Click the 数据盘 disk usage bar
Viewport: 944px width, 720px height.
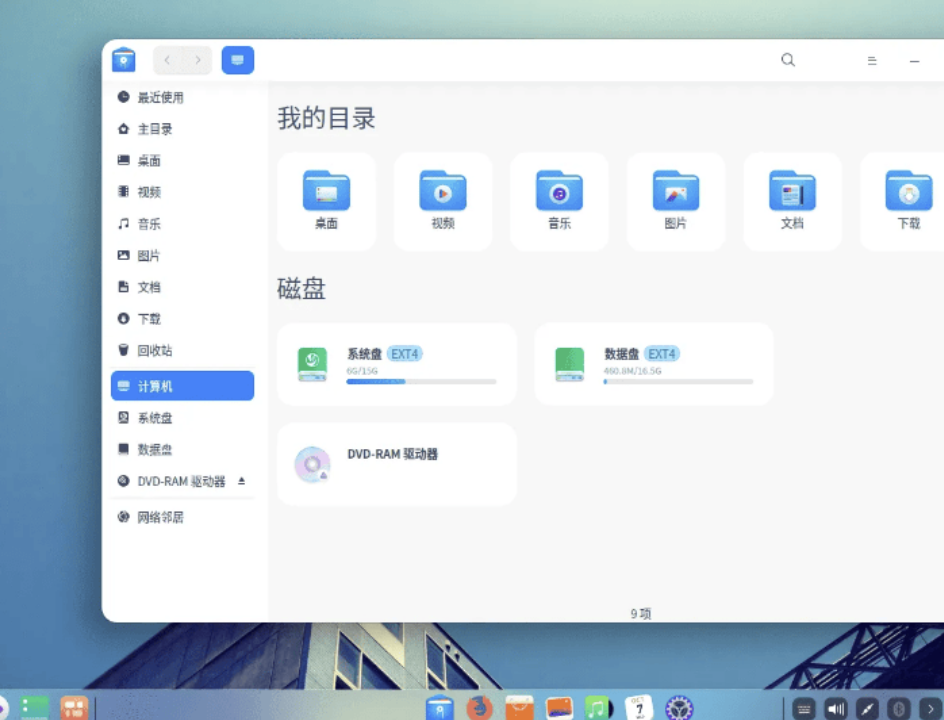click(678, 381)
